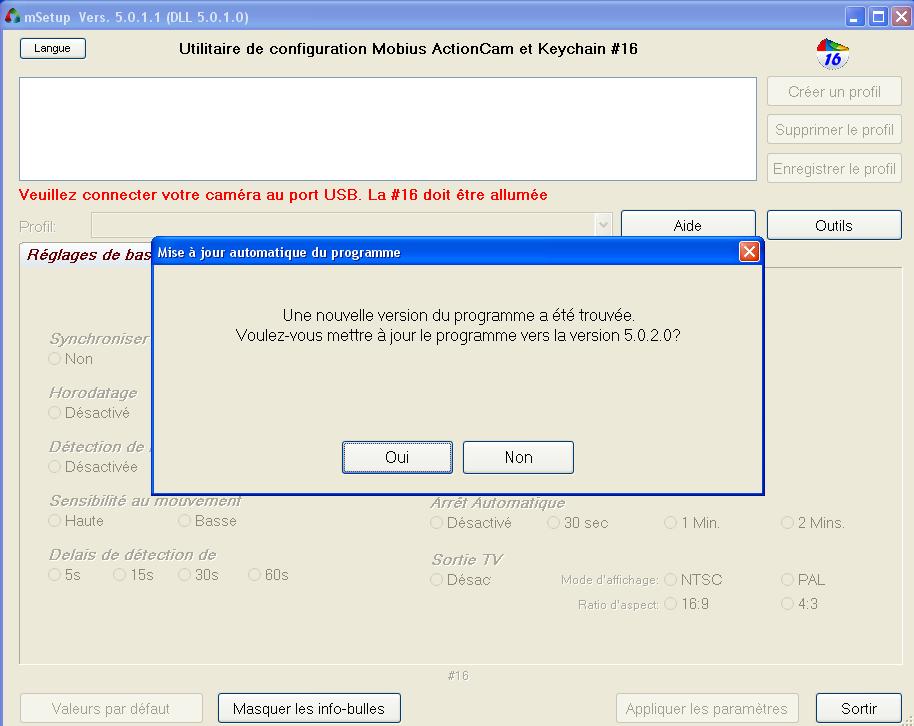Select Désactivé under Horodatage
Viewport: 914px width, 726px height.
(55, 413)
